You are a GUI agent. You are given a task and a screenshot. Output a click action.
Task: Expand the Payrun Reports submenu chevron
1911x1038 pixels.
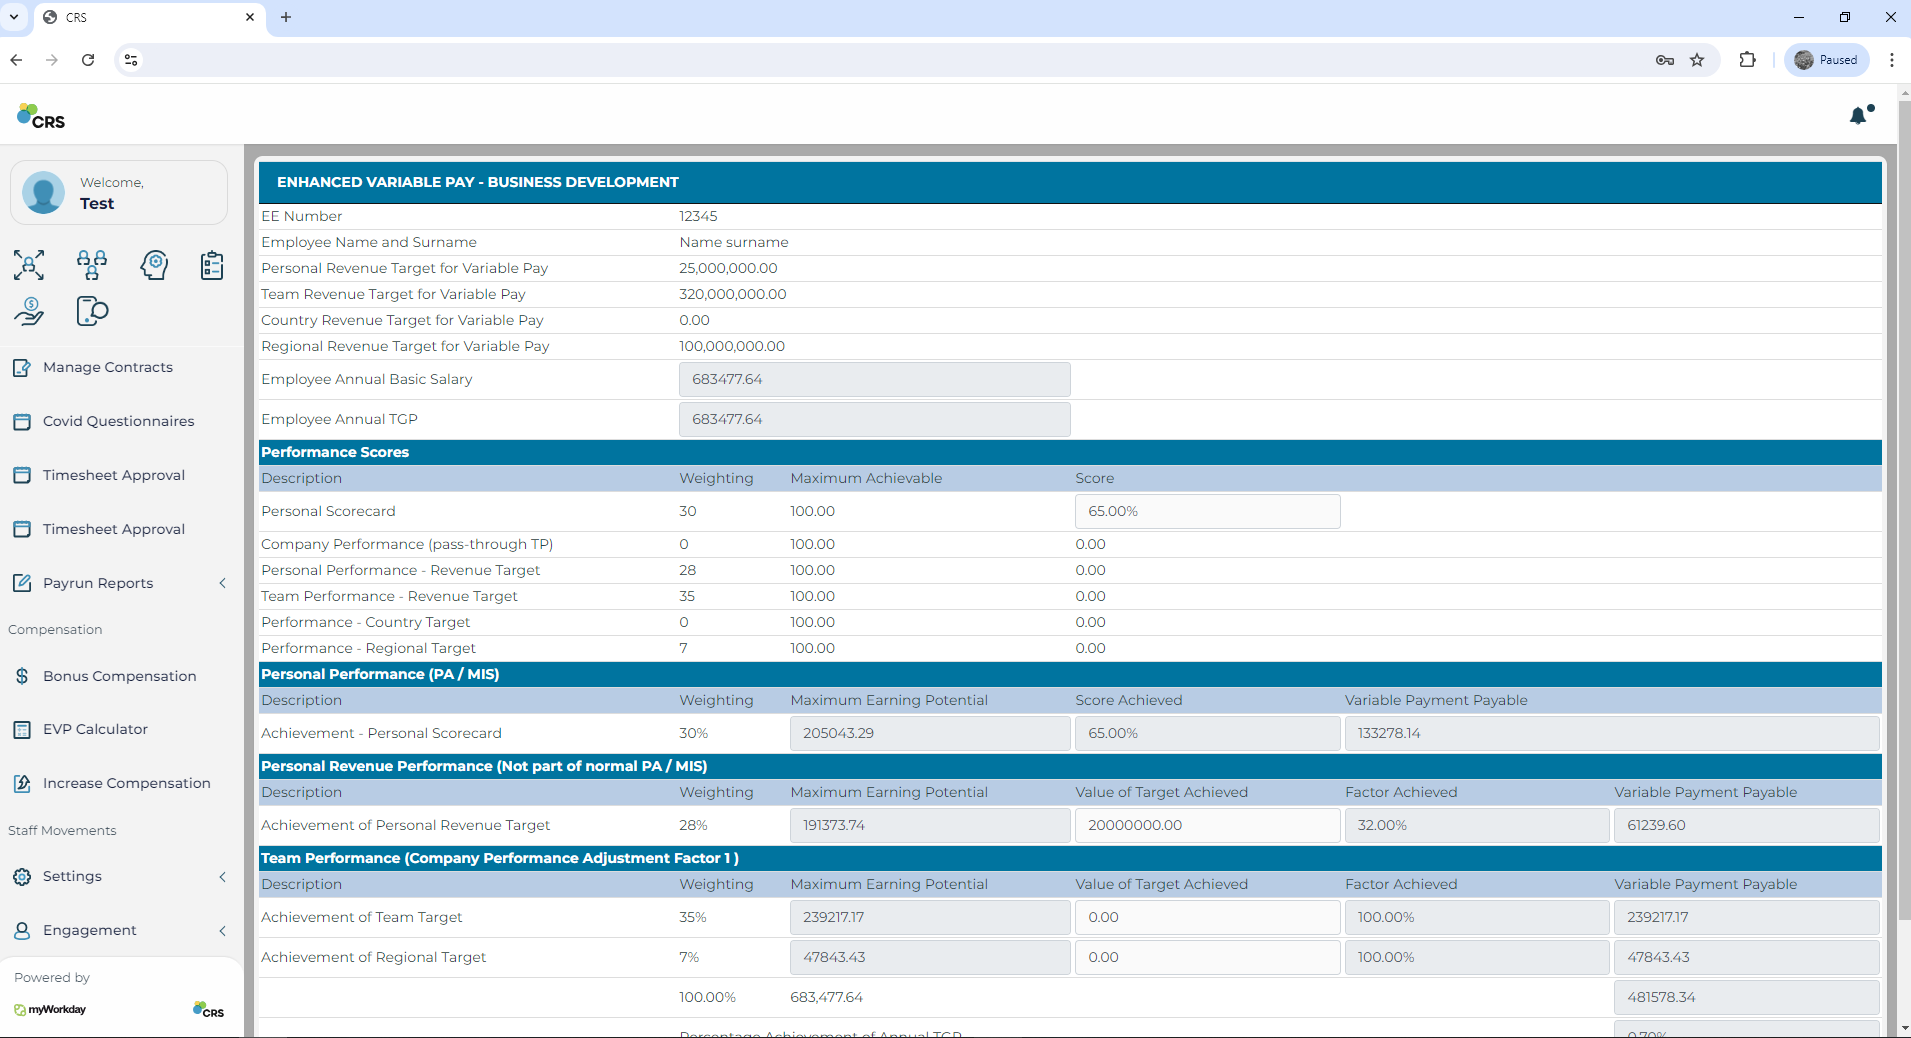coord(222,583)
